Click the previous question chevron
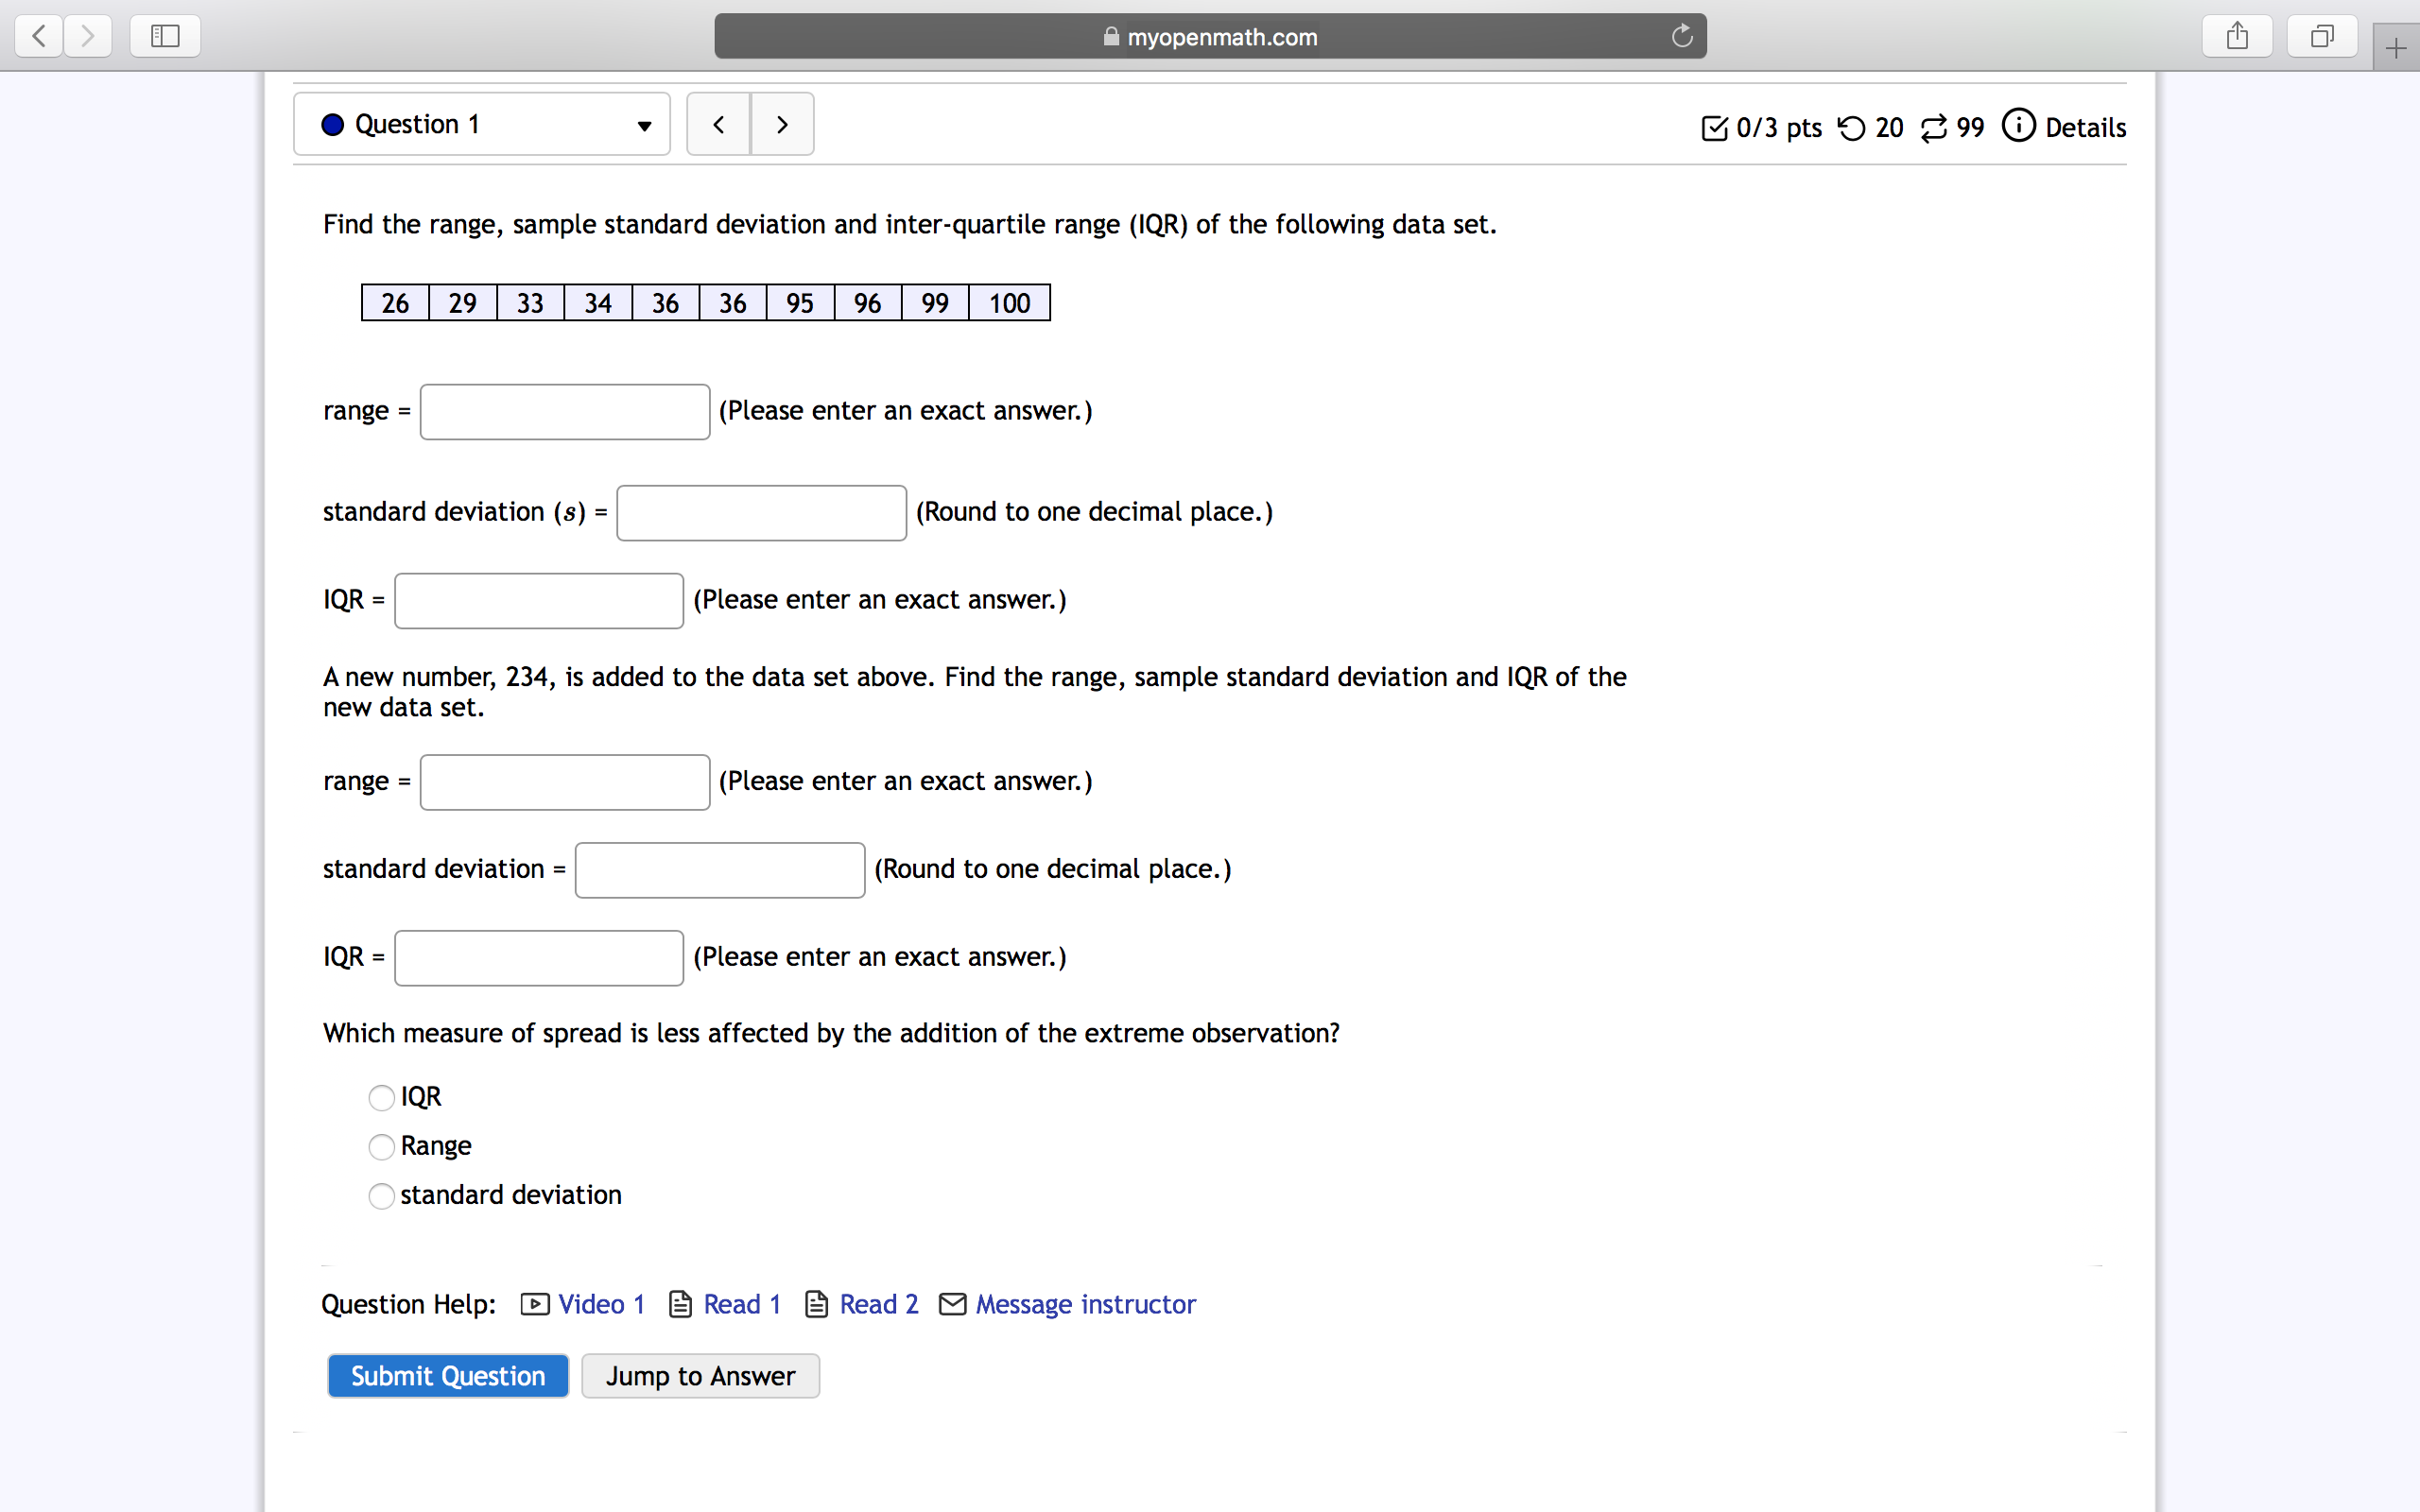Screen dimensions: 2420x1512 coord(718,124)
